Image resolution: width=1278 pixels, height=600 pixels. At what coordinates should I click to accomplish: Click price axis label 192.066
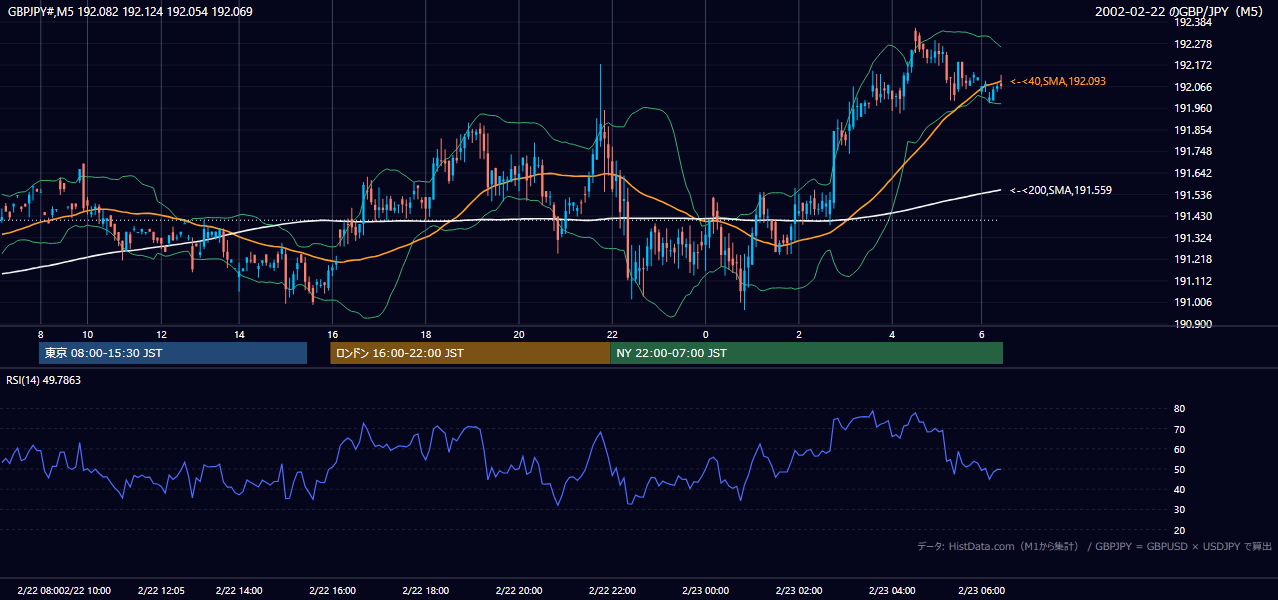1193,87
